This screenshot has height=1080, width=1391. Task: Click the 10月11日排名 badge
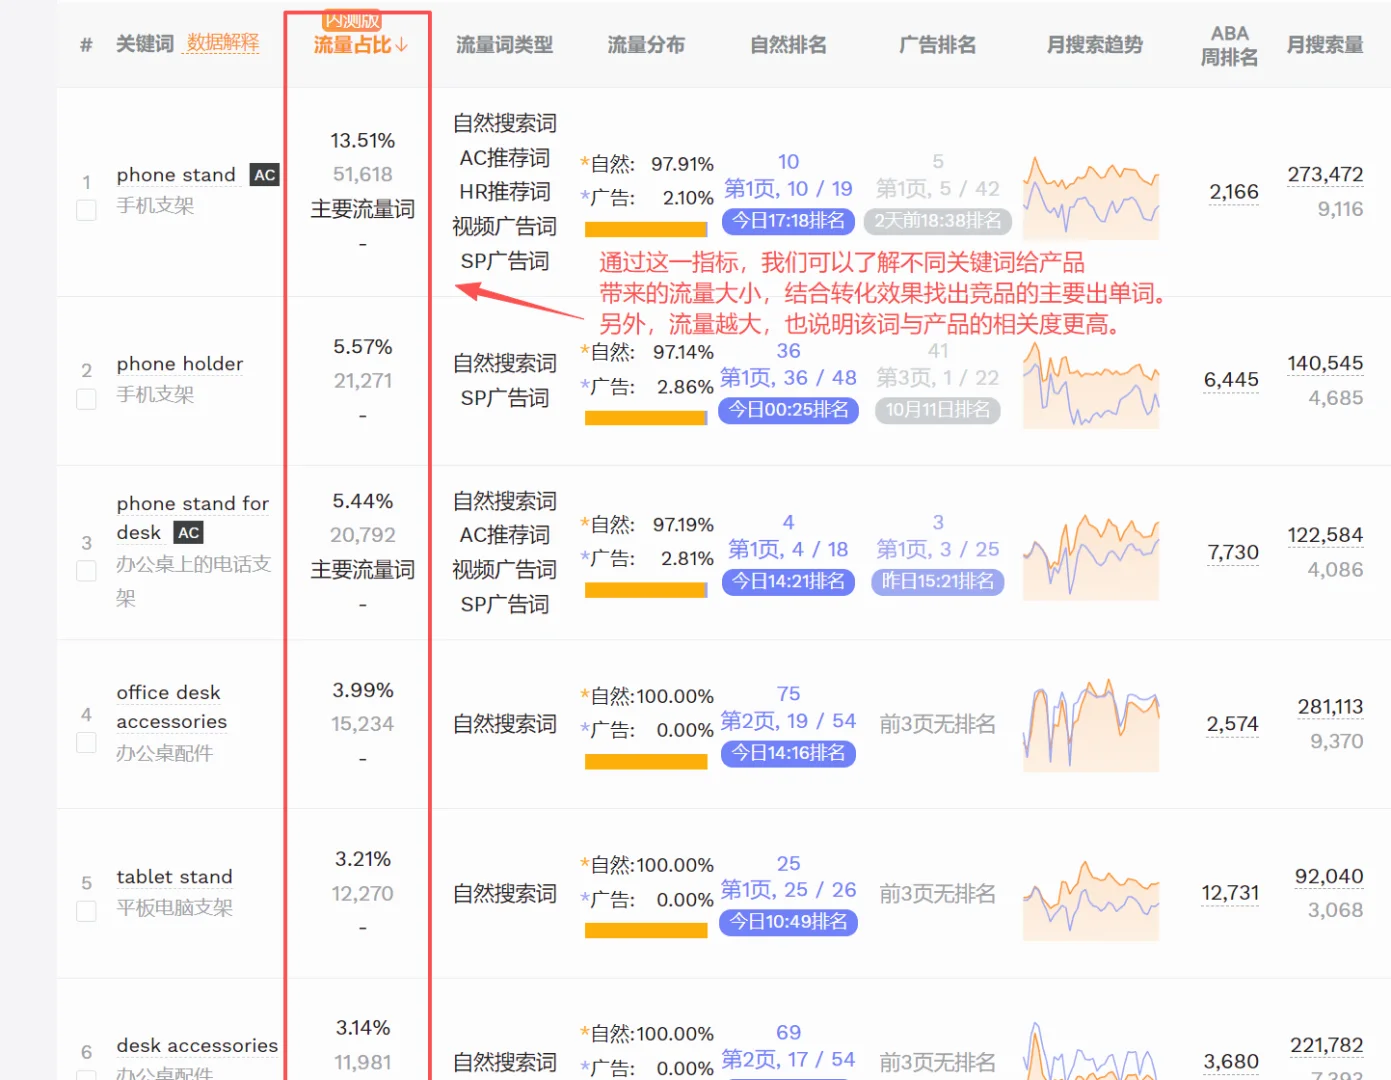938,410
